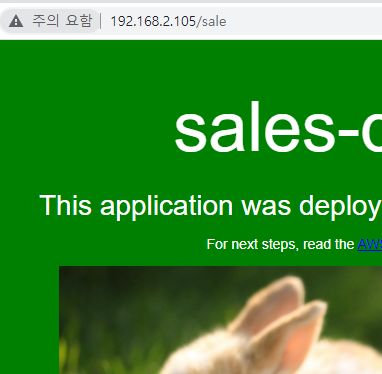
Task: Click 'This application was deploy' subtitle text
Action: pyautogui.click(x=210, y=206)
